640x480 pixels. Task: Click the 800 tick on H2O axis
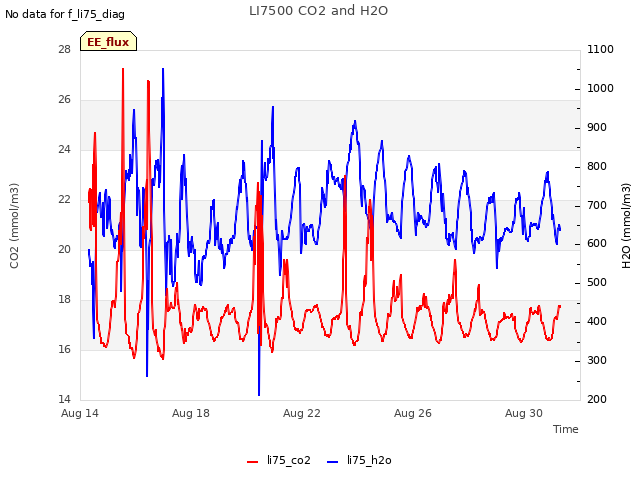597,167
